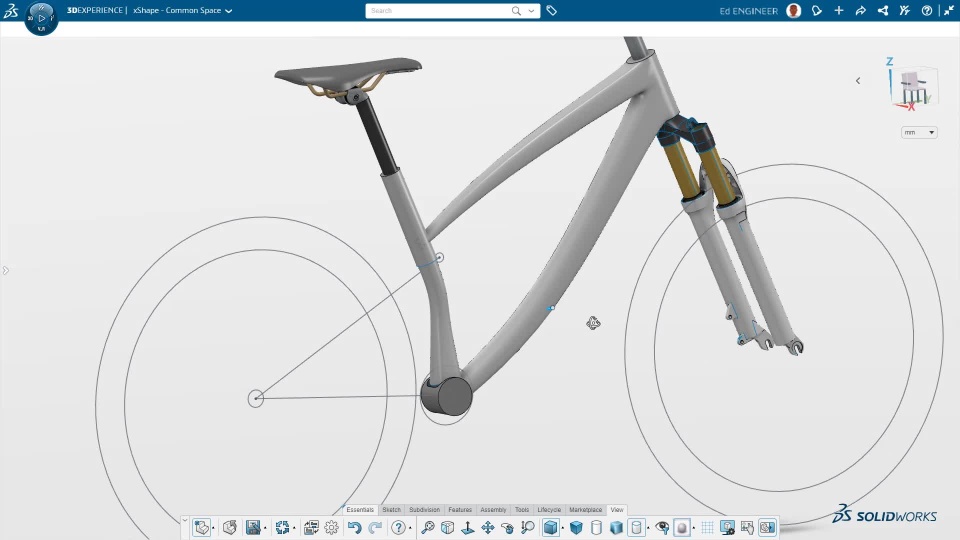Switch to the Sketch tab
This screenshot has height=540, width=960.
pos(391,509)
